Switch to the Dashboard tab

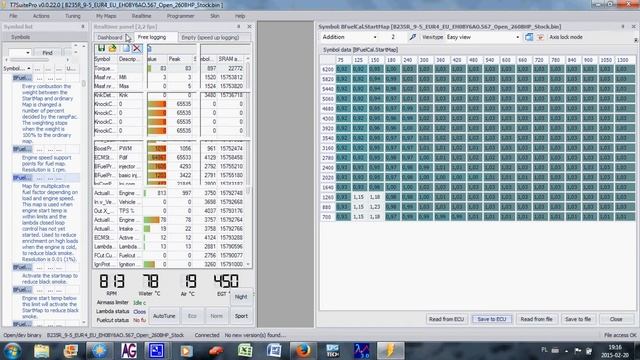110,38
